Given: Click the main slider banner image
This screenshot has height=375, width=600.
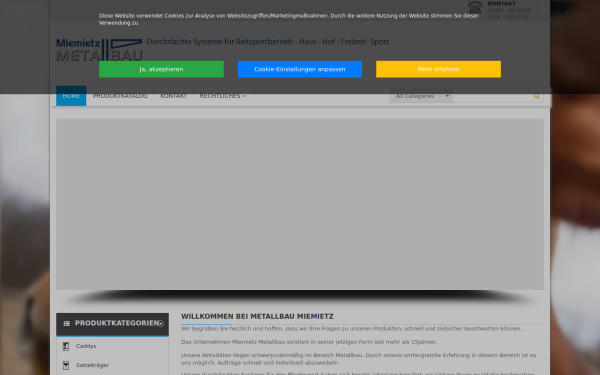Looking at the screenshot, I should (x=300, y=204).
